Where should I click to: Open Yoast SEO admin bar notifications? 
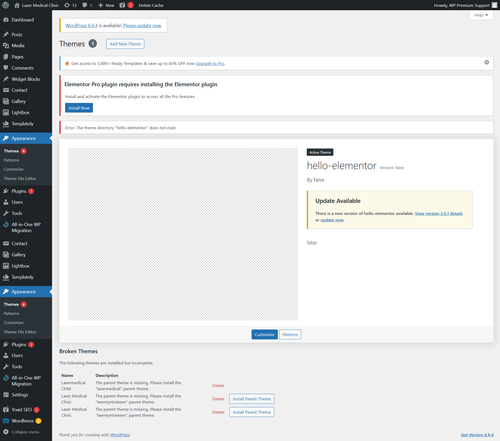click(126, 5)
